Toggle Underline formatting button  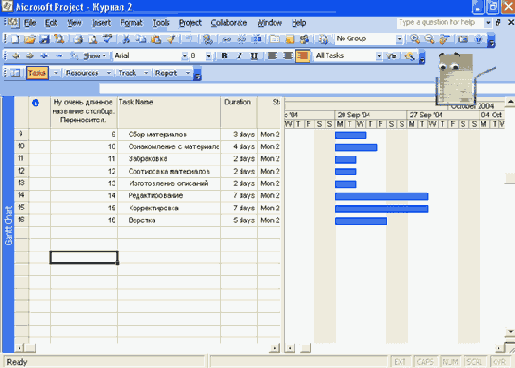(x=254, y=56)
